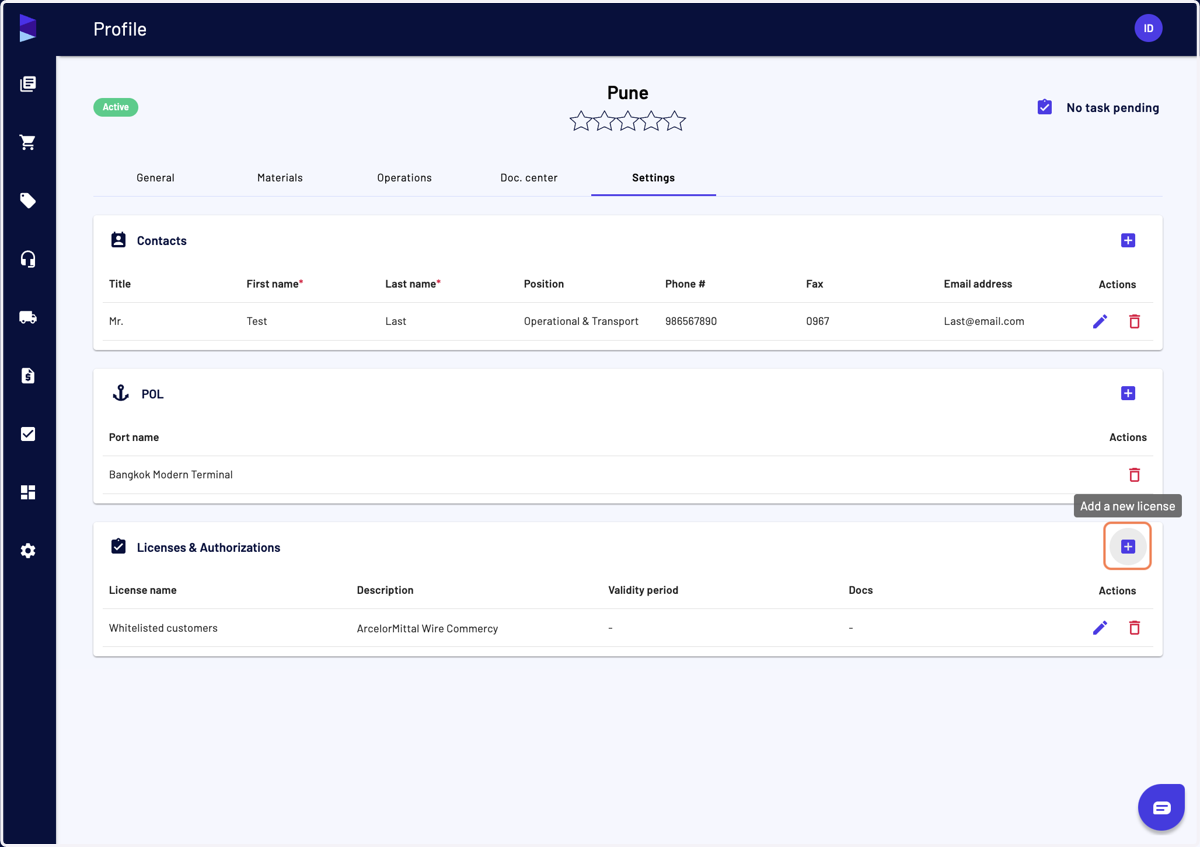This screenshot has height=847, width=1200.
Task: Edit the Whitelisted customers license
Action: point(1100,628)
